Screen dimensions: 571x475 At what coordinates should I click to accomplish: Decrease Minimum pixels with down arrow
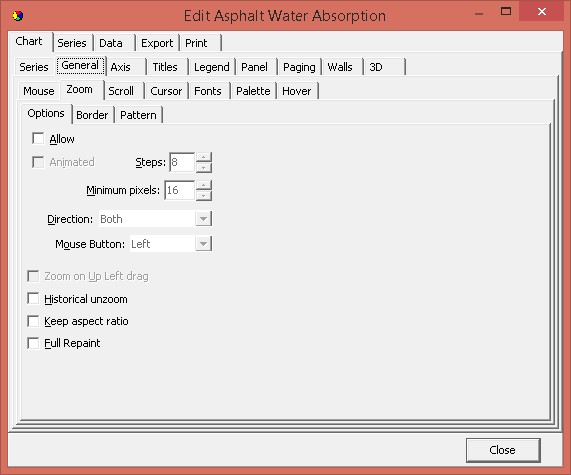[204, 195]
